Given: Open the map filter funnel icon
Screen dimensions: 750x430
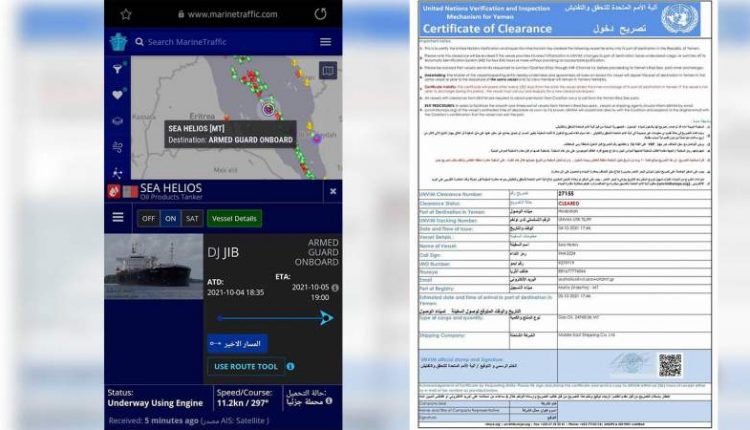Looking at the screenshot, I should pos(118,69).
